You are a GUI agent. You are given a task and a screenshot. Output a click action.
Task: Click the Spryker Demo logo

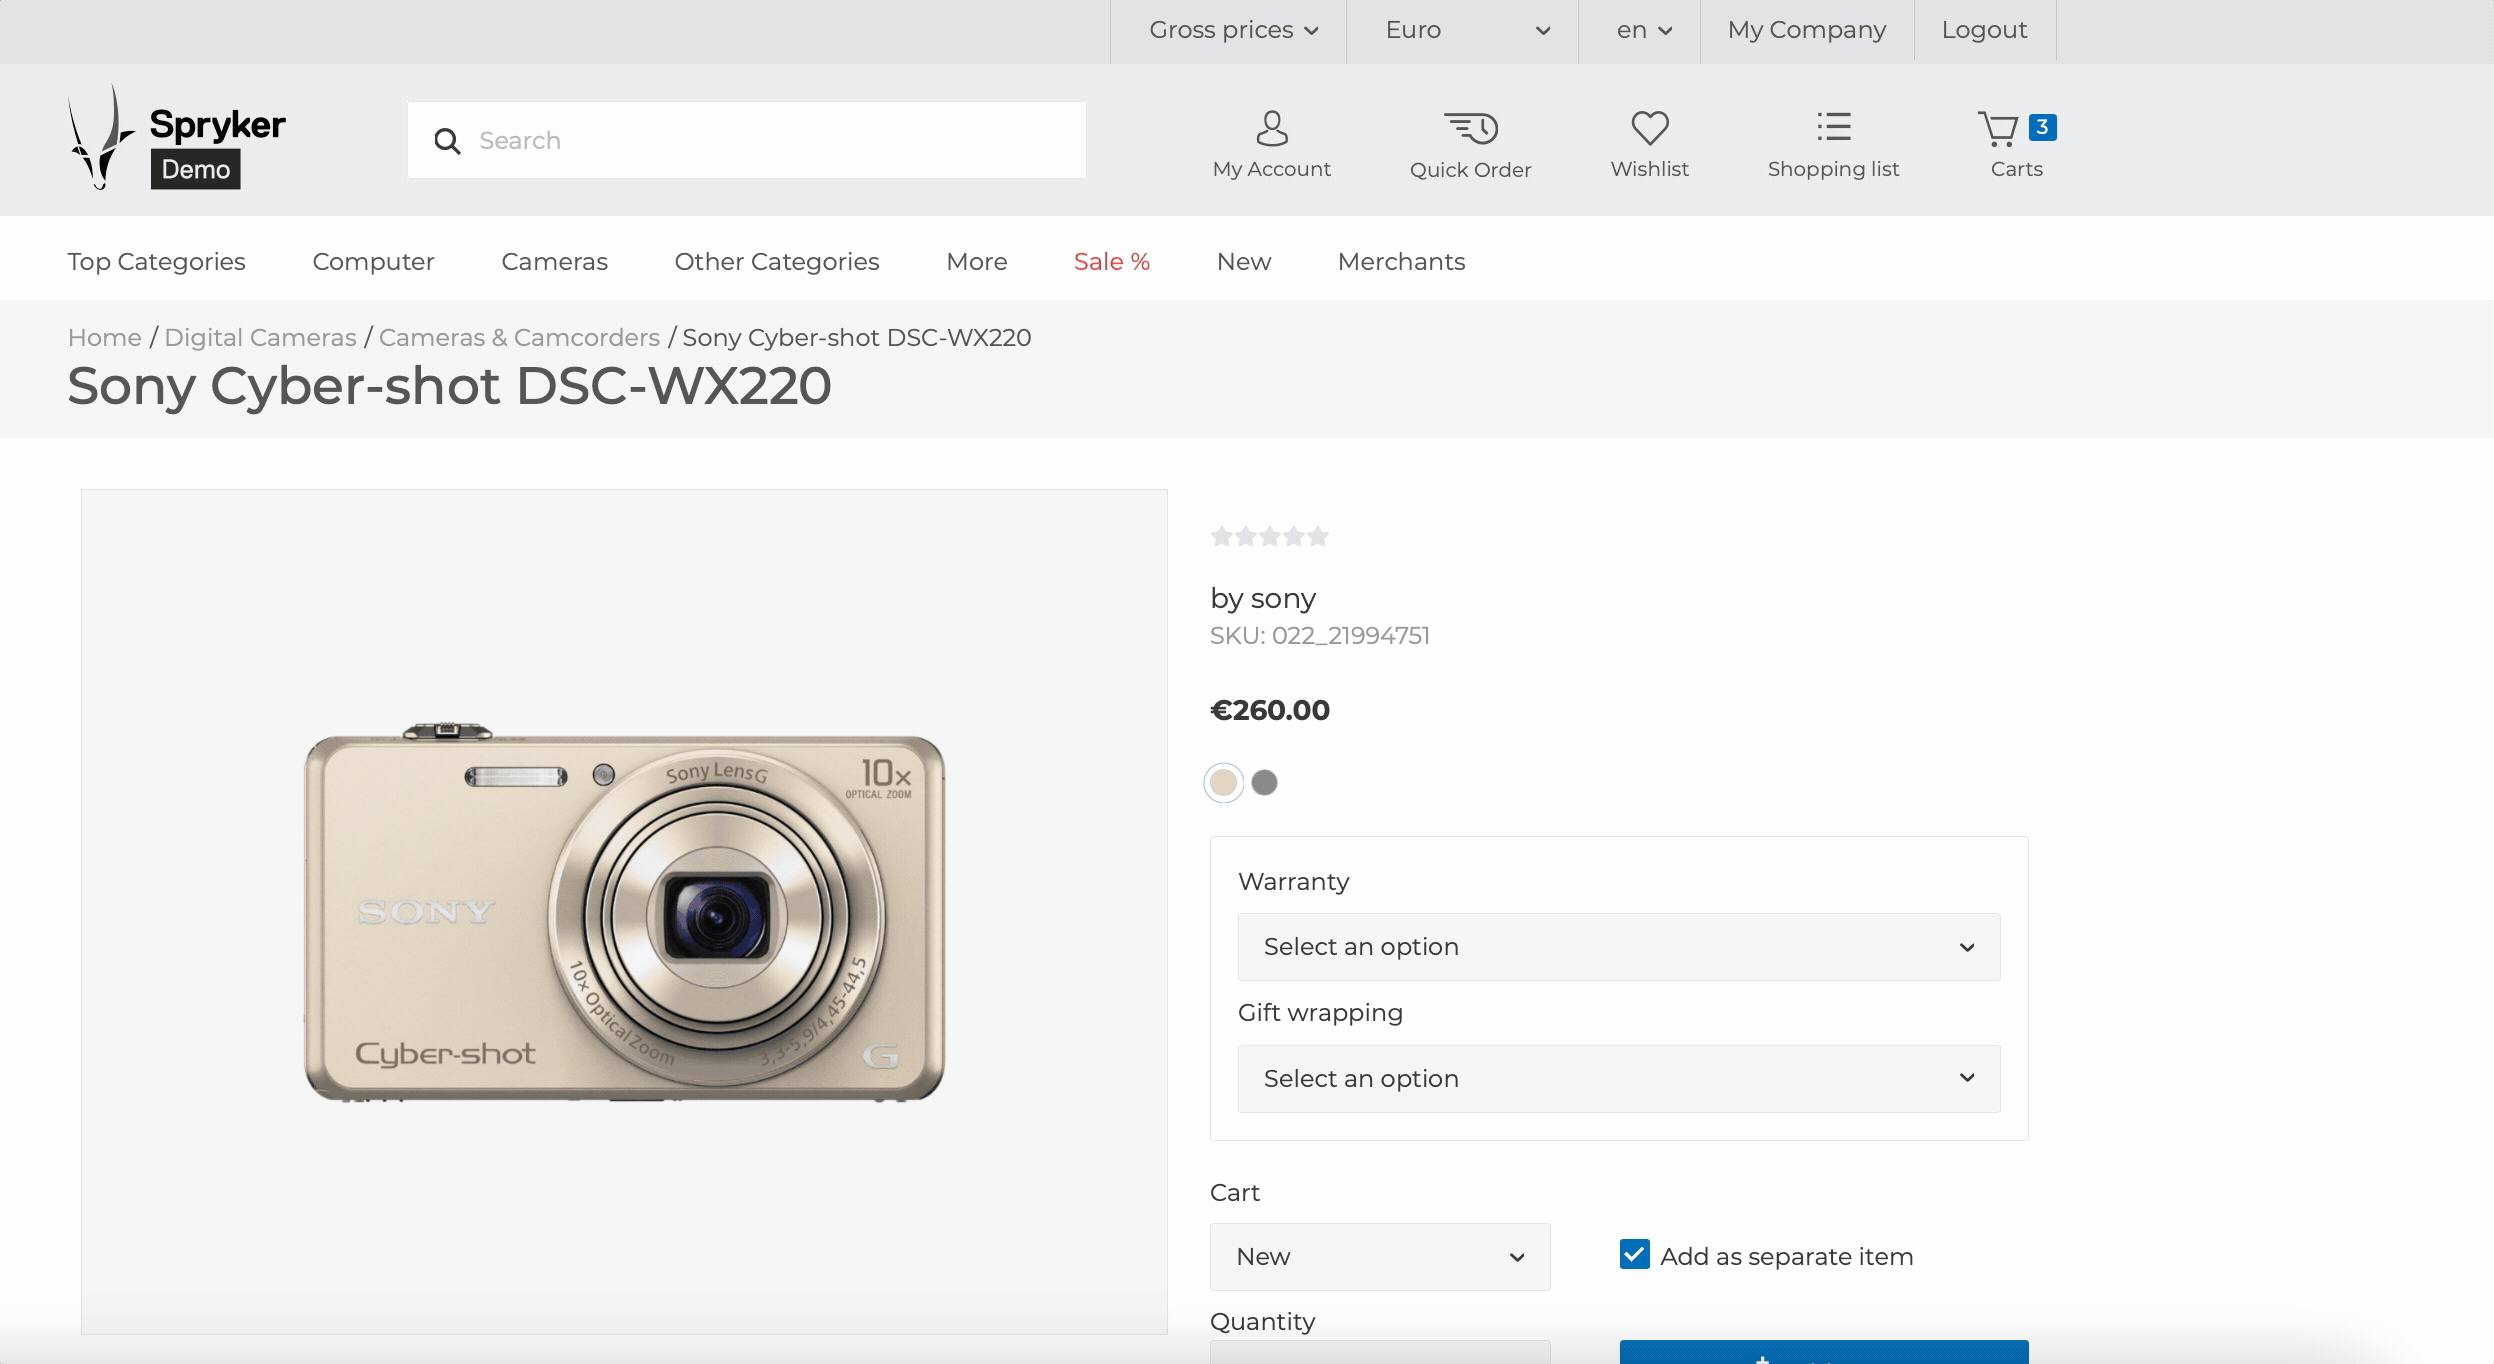click(177, 138)
